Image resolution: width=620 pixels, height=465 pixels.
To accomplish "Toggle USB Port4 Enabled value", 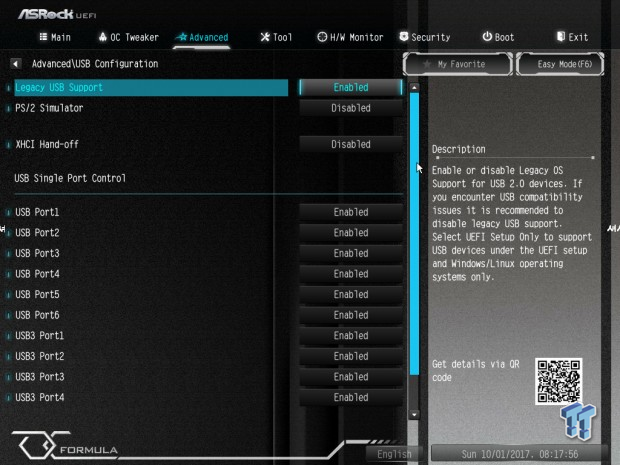I will 351,274.
